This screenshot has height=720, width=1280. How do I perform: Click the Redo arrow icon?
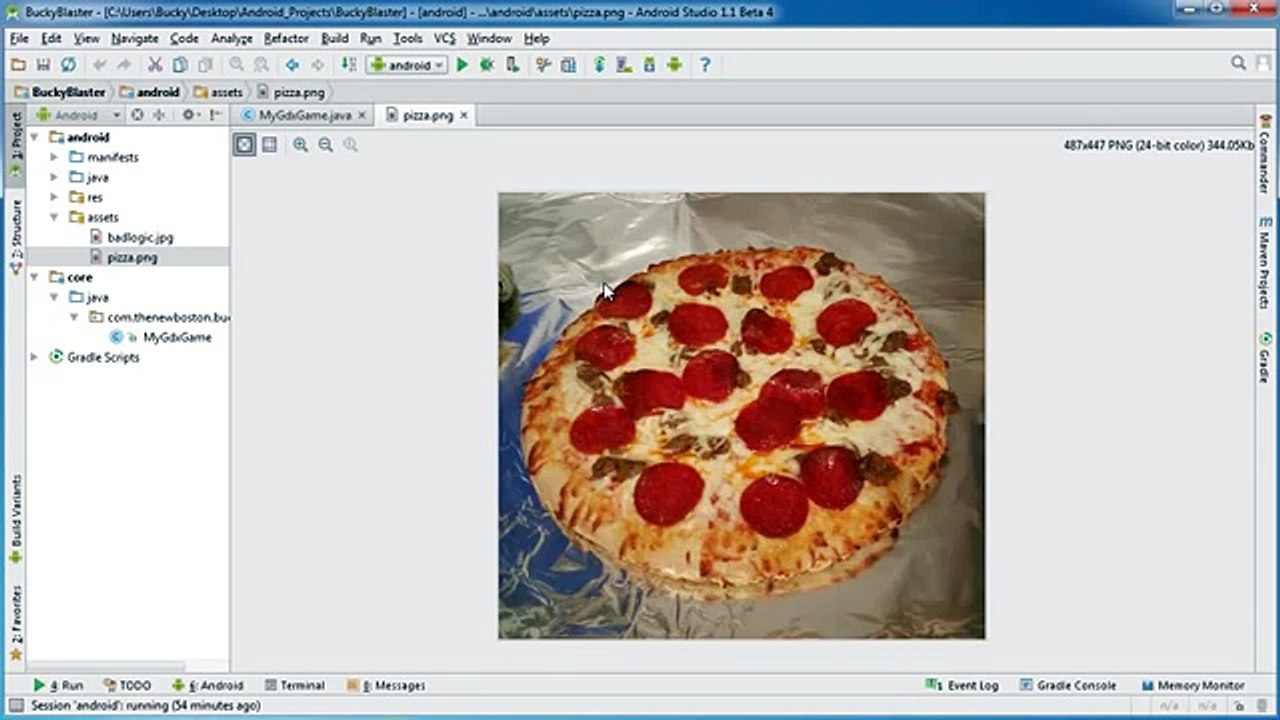[x=124, y=65]
